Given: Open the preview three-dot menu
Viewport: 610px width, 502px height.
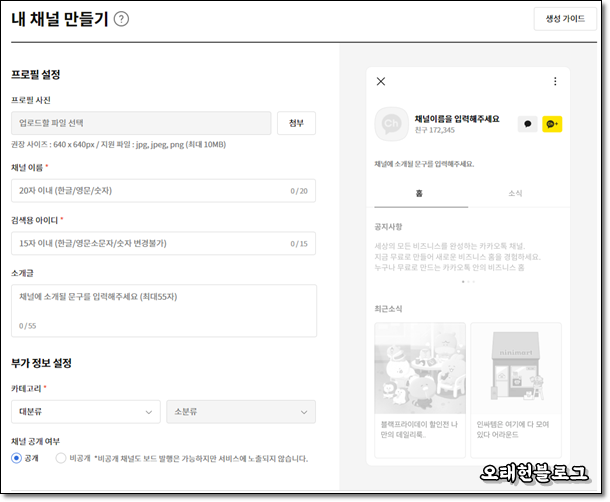Looking at the screenshot, I should point(555,81).
